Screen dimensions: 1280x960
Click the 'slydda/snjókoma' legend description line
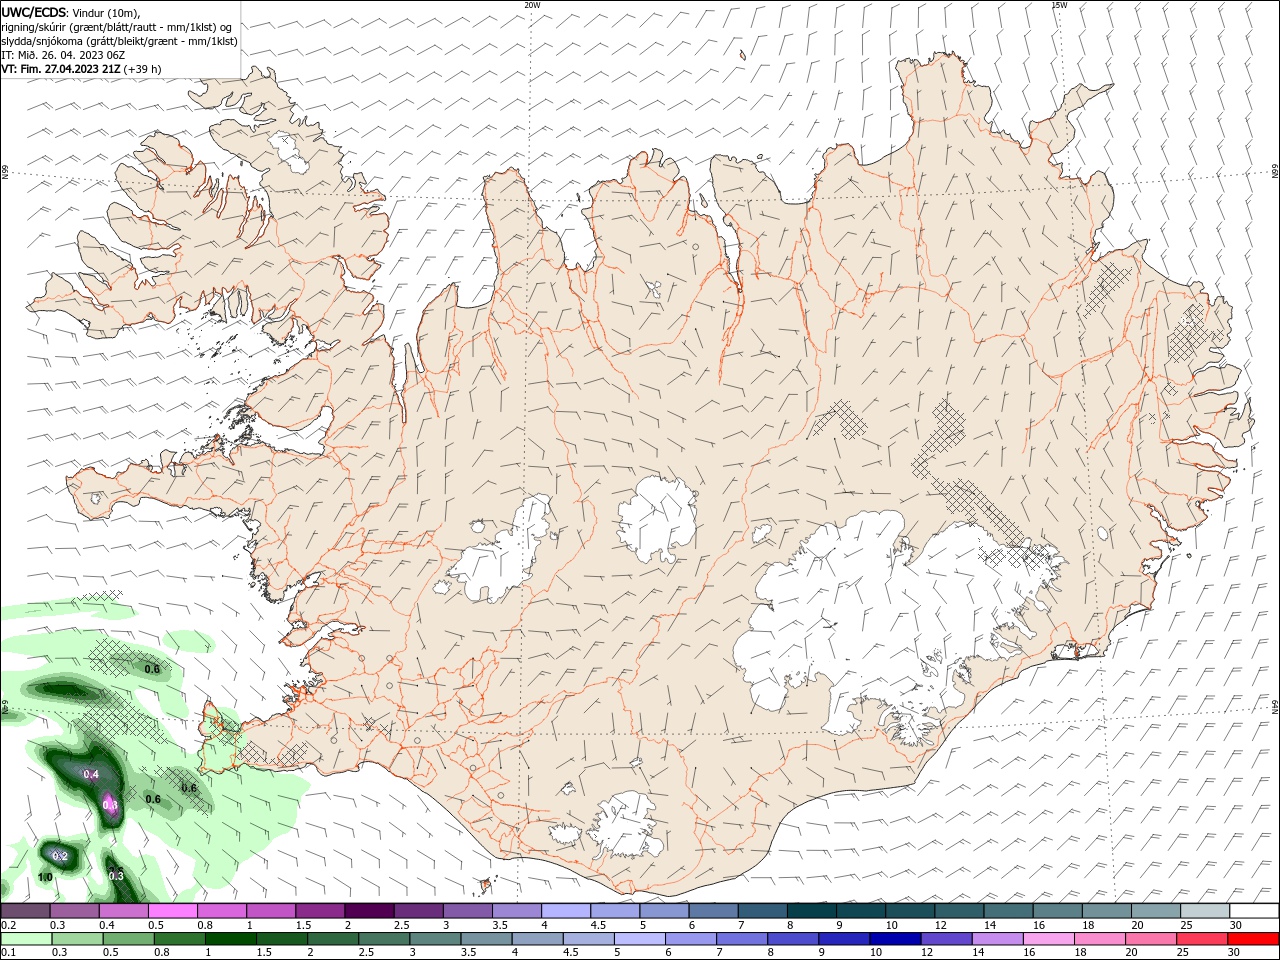(119, 41)
